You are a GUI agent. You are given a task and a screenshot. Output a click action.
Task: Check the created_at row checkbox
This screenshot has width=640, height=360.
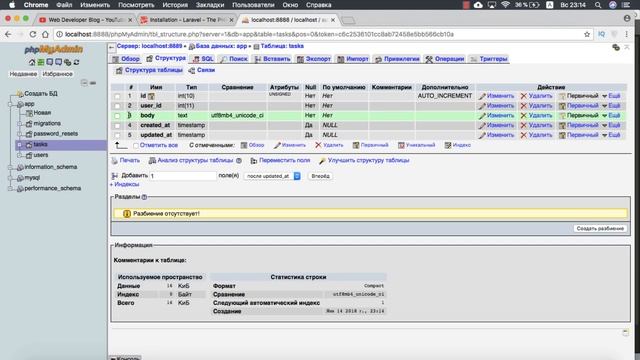(x=118, y=126)
